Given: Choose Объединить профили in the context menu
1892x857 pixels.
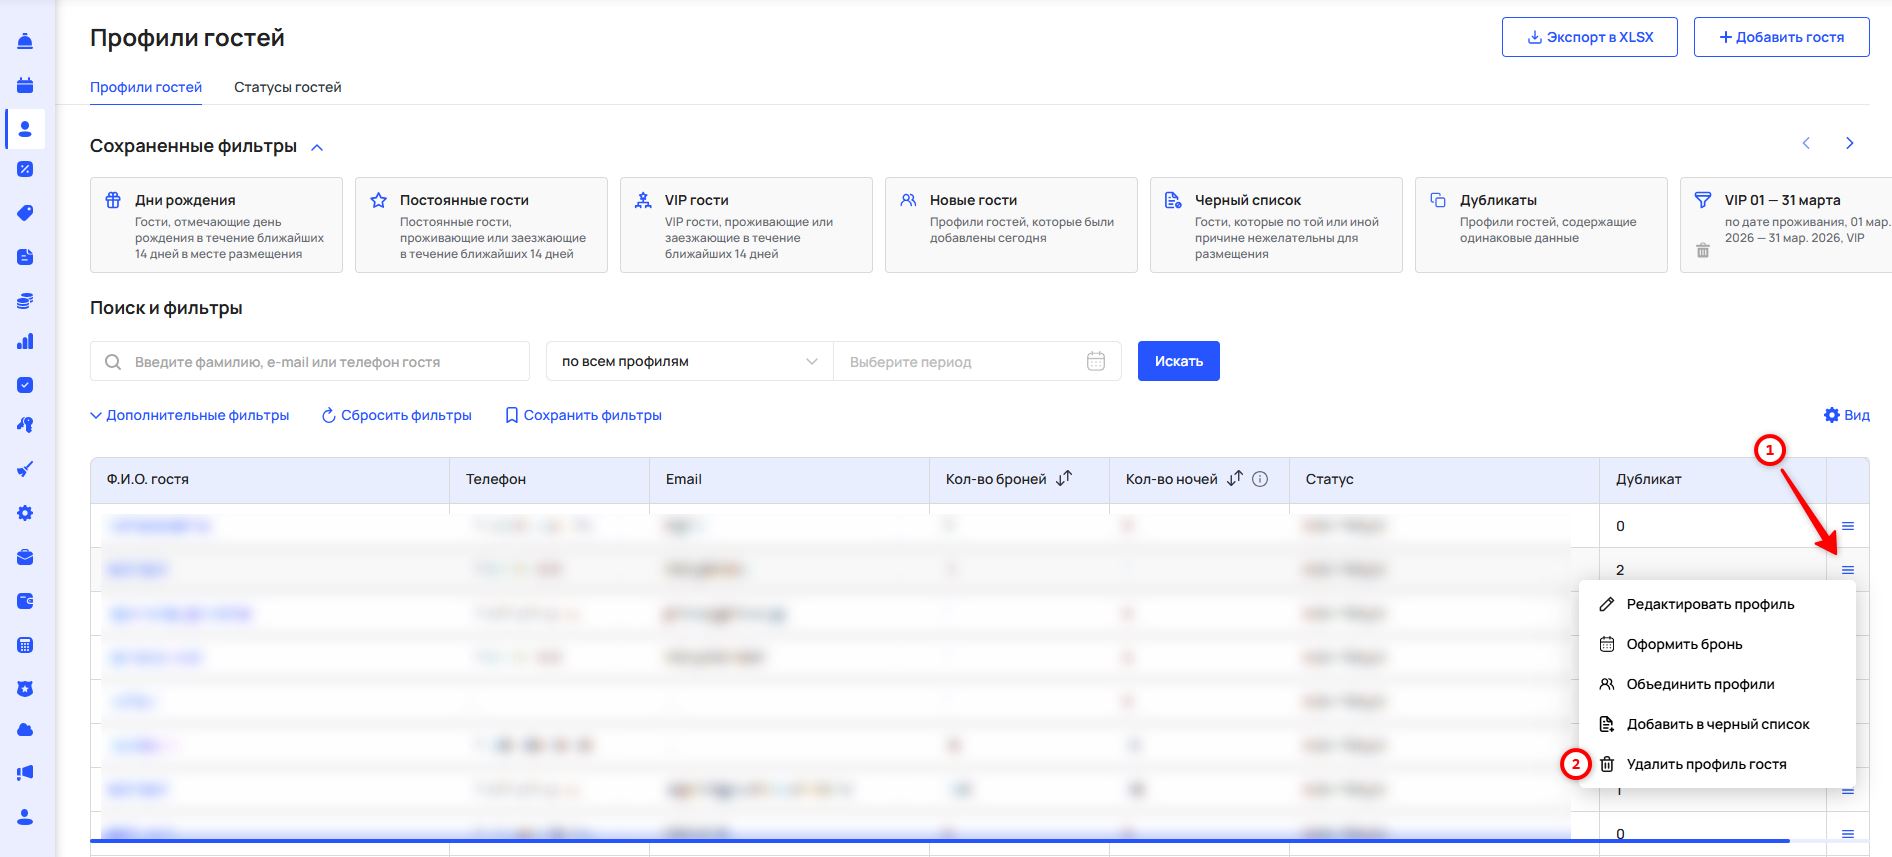Looking at the screenshot, I should (x=1699, y=684).
